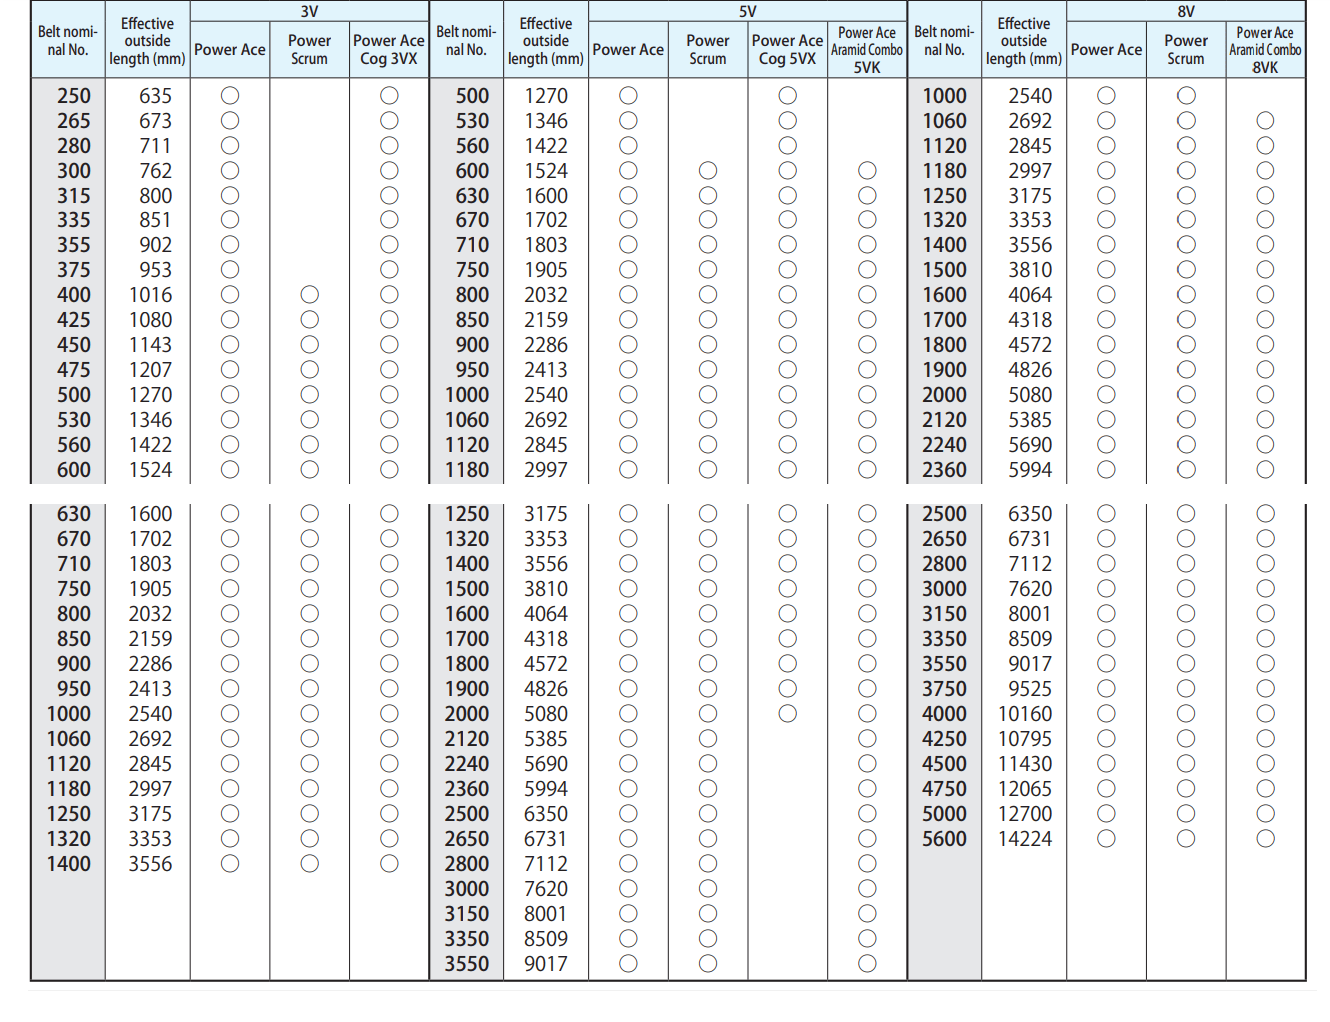Click belt nominal number 5600
Image resolution: width=1330 pixels, height=1022 pixels.
944,839
